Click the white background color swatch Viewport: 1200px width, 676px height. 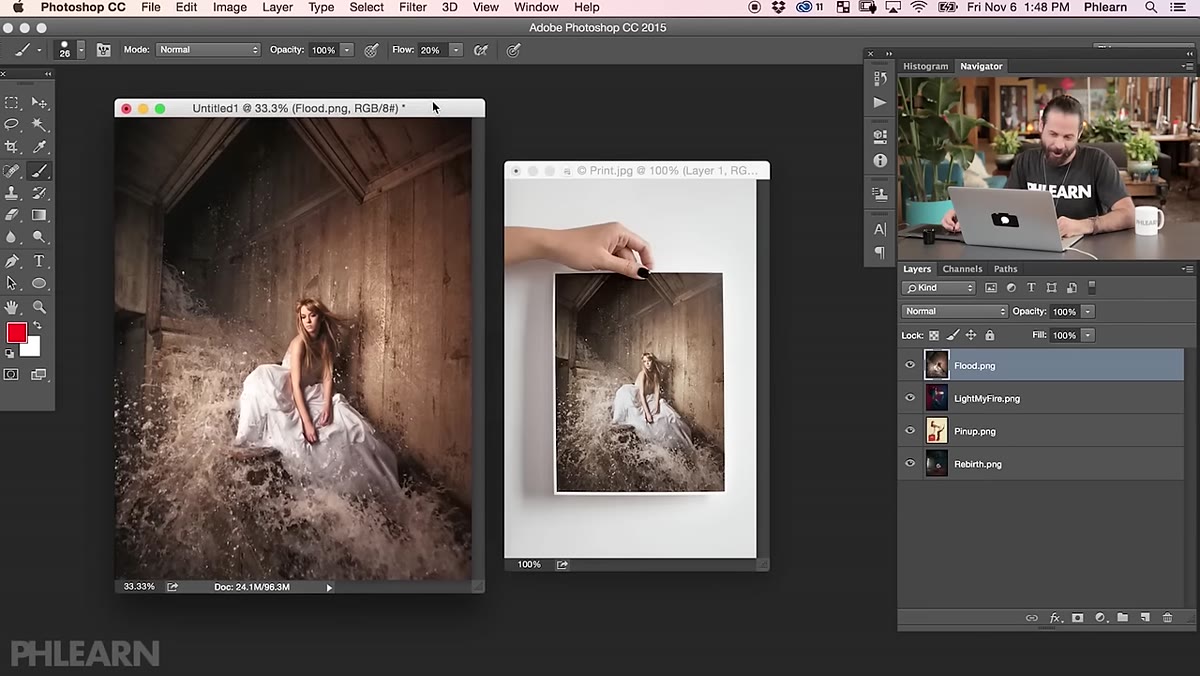click(33, 348)
